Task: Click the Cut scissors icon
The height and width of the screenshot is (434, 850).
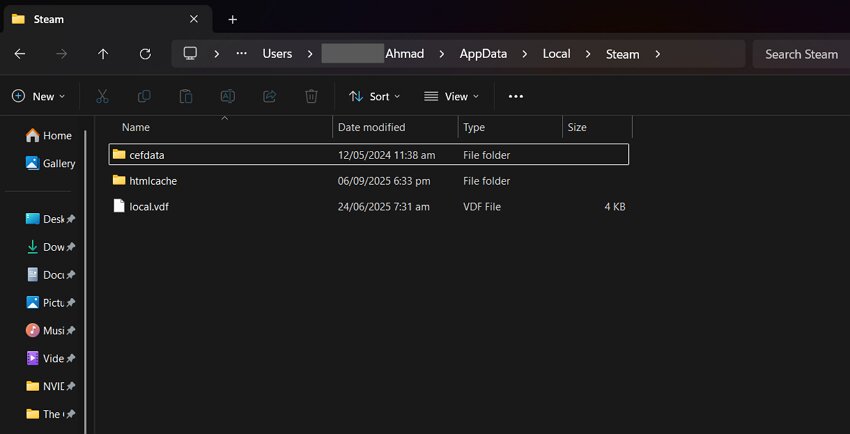Action: coord(102,96)
